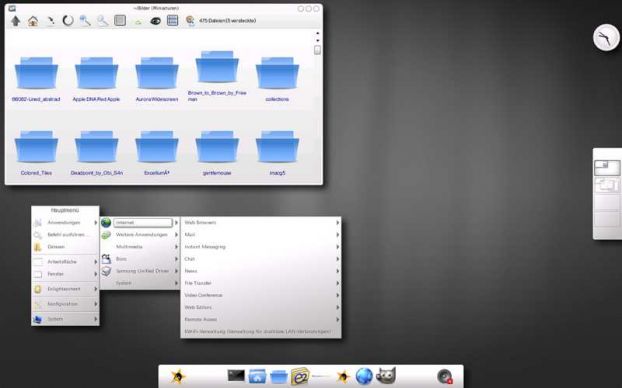Switch to the second desktop in the pager

click(607, 185)
